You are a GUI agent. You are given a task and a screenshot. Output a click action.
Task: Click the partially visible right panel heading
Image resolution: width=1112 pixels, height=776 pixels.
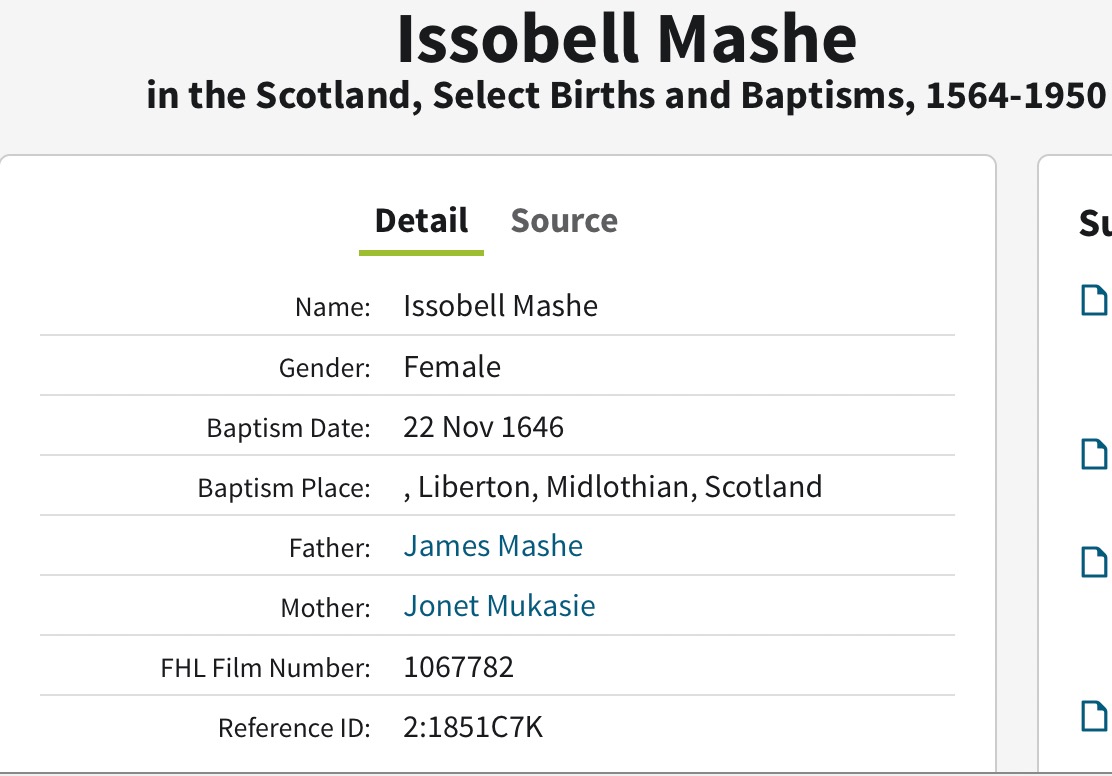pyautogui.click(x=1095, y=223)
